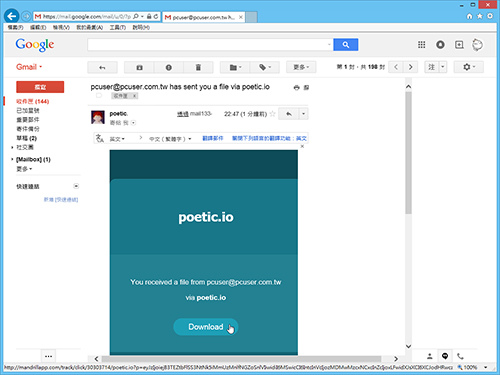Show recipient details dropdown arrow
The width and height of the screenshot is (500, 375).
click(x=133, y=123)
